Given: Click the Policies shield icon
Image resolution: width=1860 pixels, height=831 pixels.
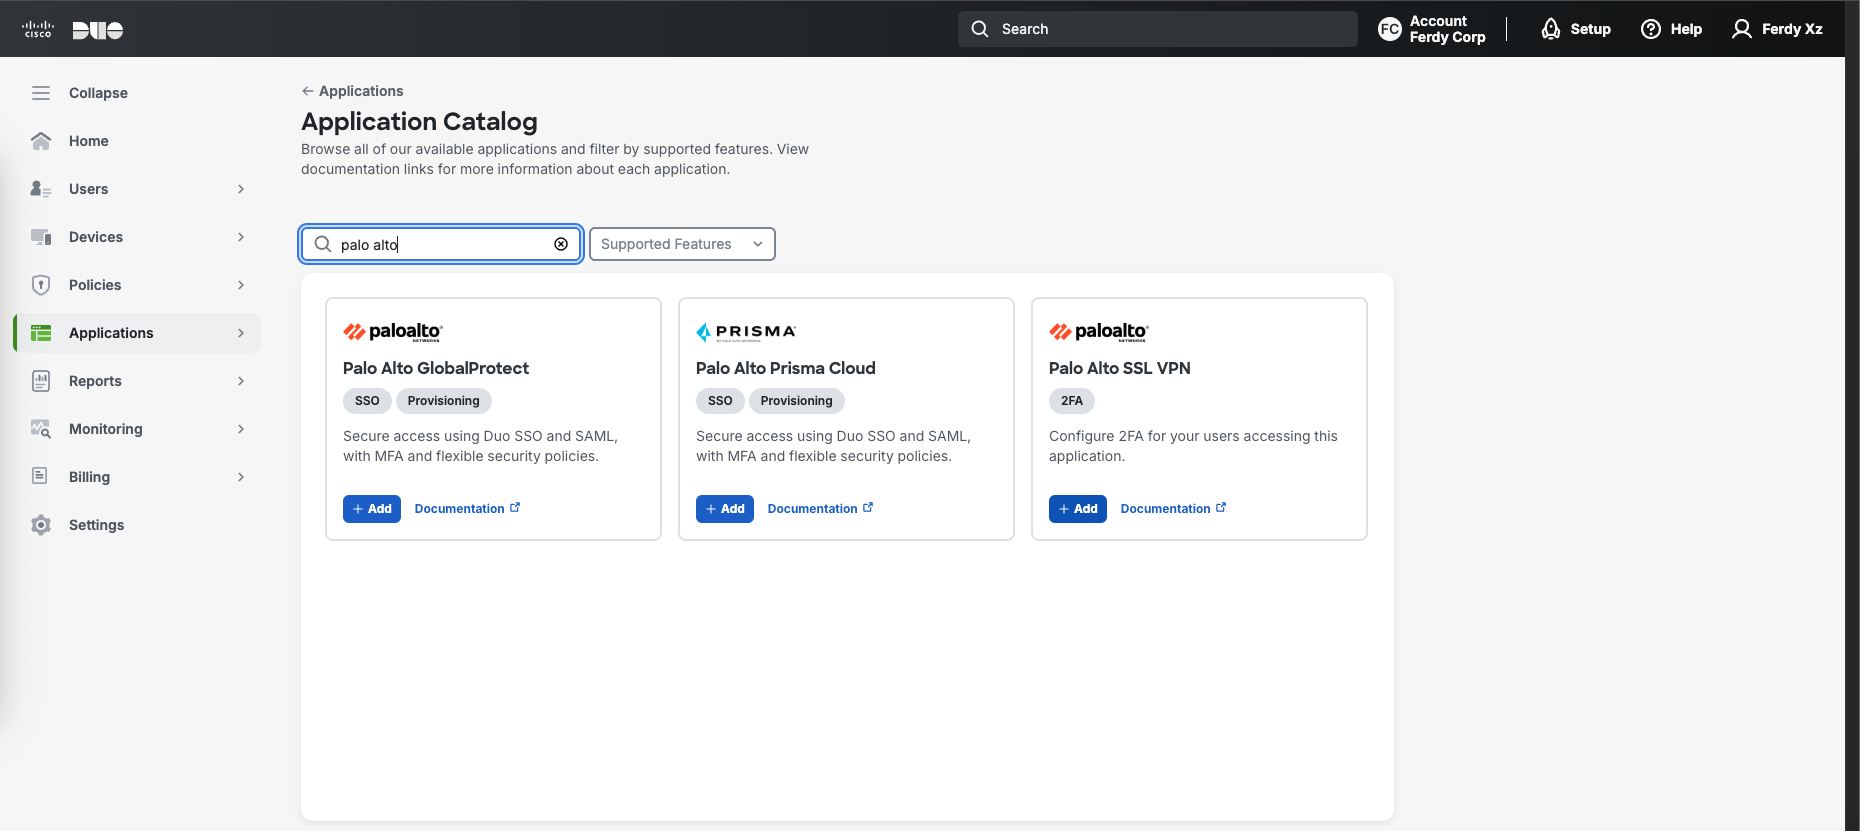Looking at the screenshot, I should click(x=41, y=285).
